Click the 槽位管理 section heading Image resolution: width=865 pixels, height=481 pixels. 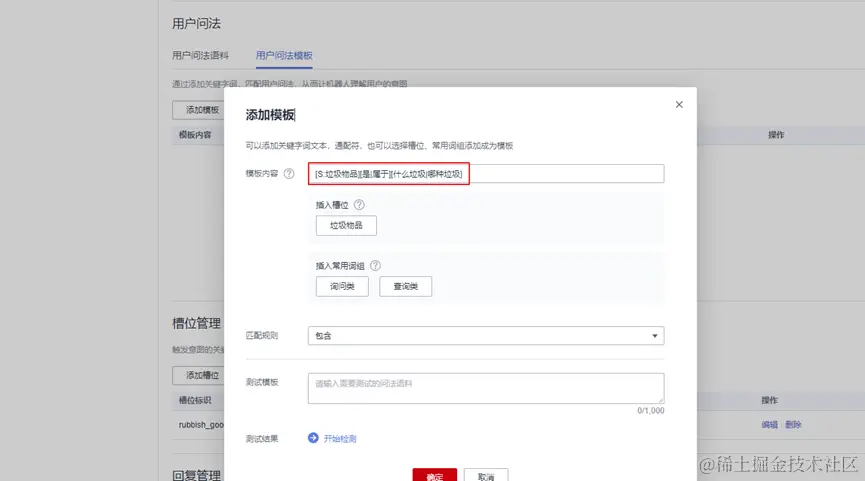[x=196, y=323]
